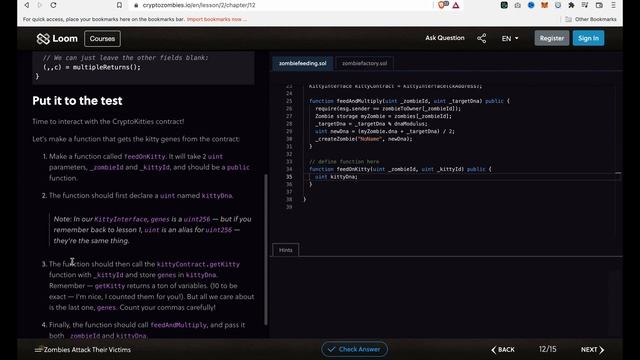
Task: Open the lesson list icon beside Zombies Attack
Action: (38, 350)
